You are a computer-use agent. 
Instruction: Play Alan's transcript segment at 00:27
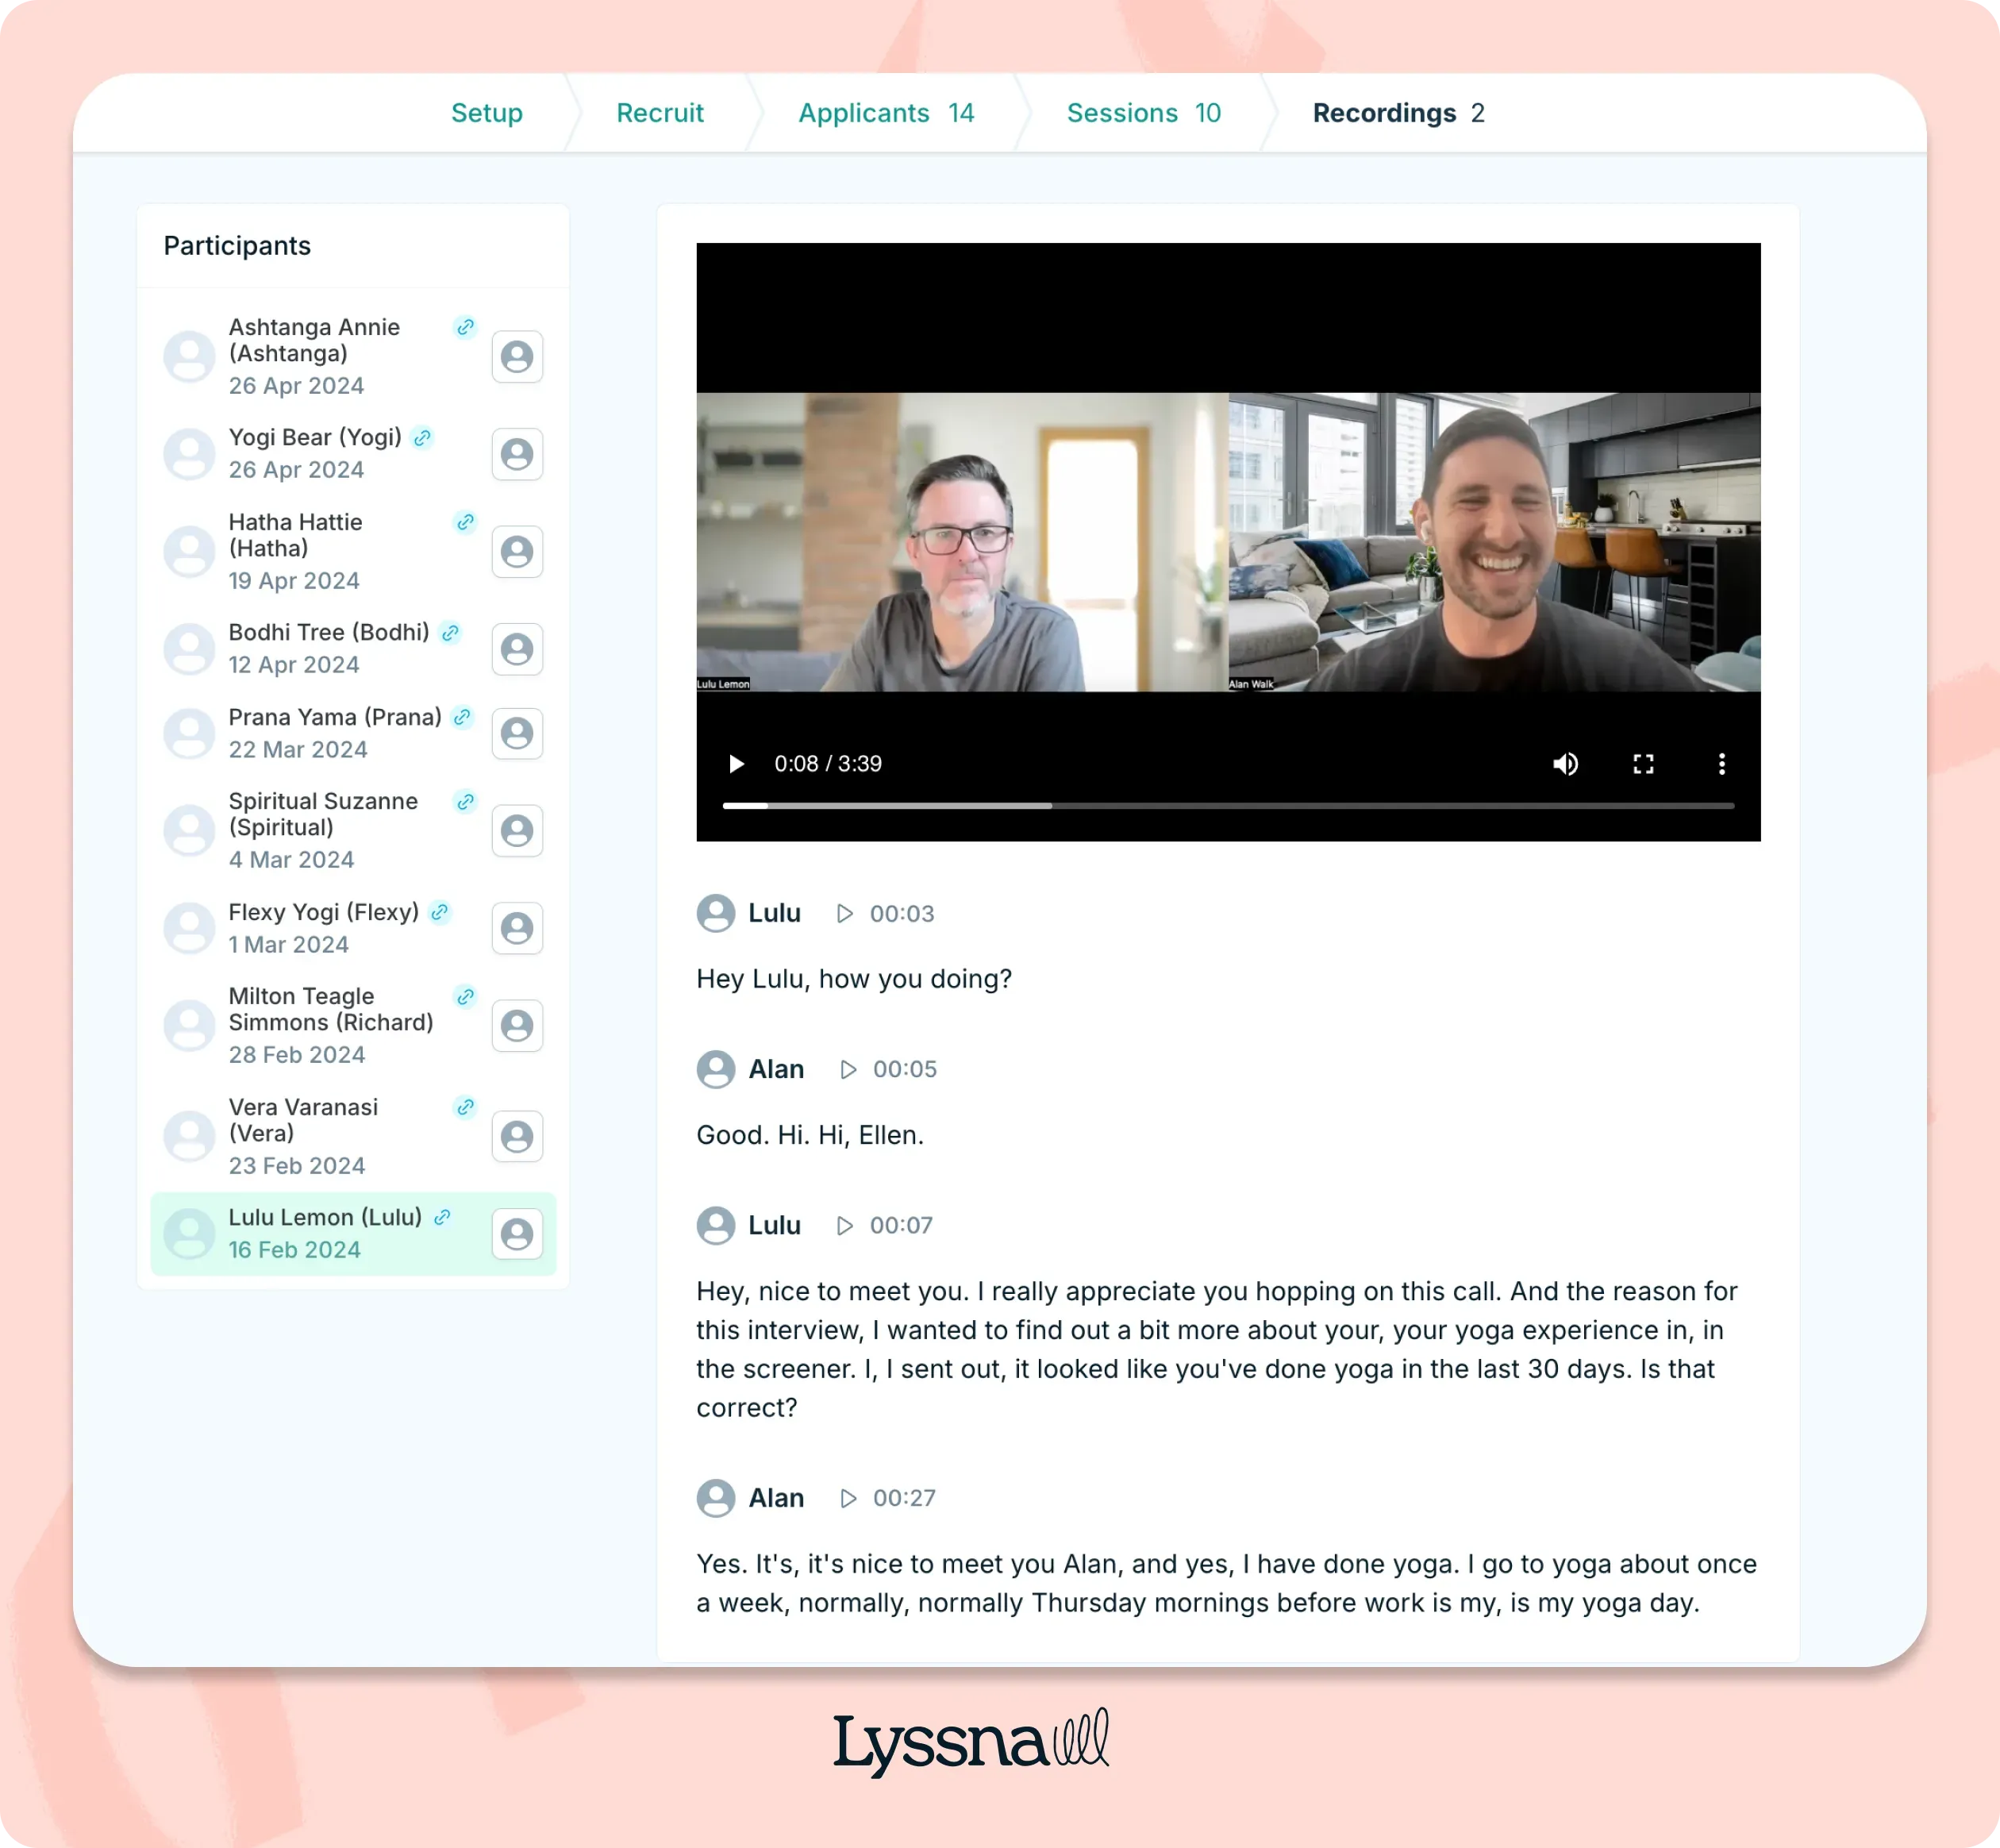[x=849, y=1498]
